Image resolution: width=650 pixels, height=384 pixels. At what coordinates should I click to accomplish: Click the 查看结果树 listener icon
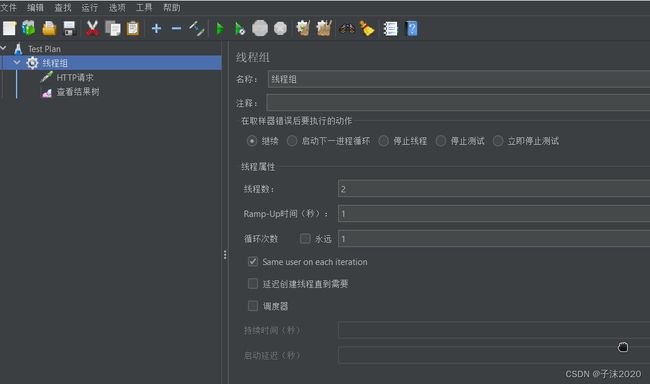(x=47, y=92)
